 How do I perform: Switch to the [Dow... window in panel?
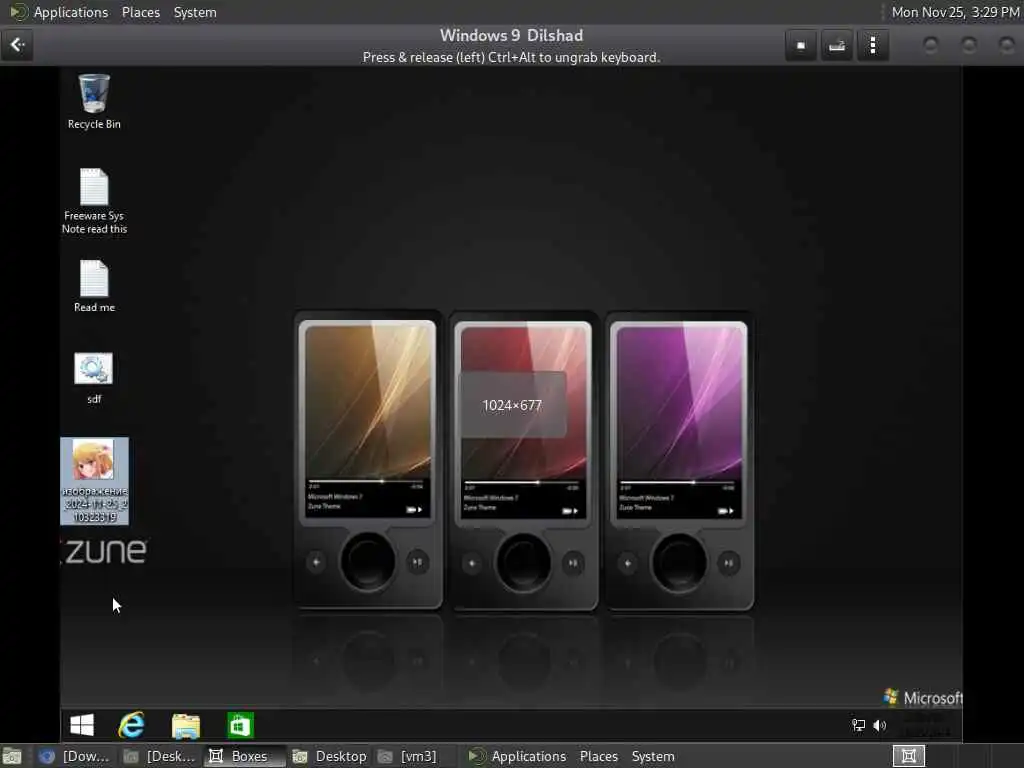(74, 756)
